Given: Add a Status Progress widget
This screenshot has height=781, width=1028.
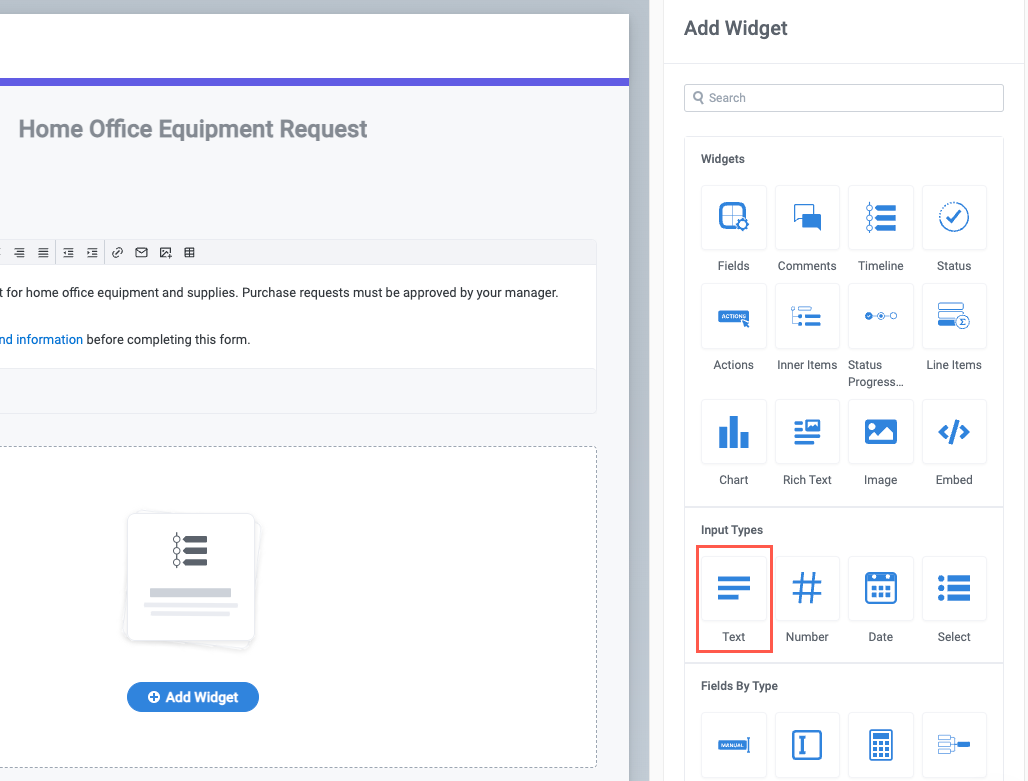Looking at the screenshot, I should (880, 316).
